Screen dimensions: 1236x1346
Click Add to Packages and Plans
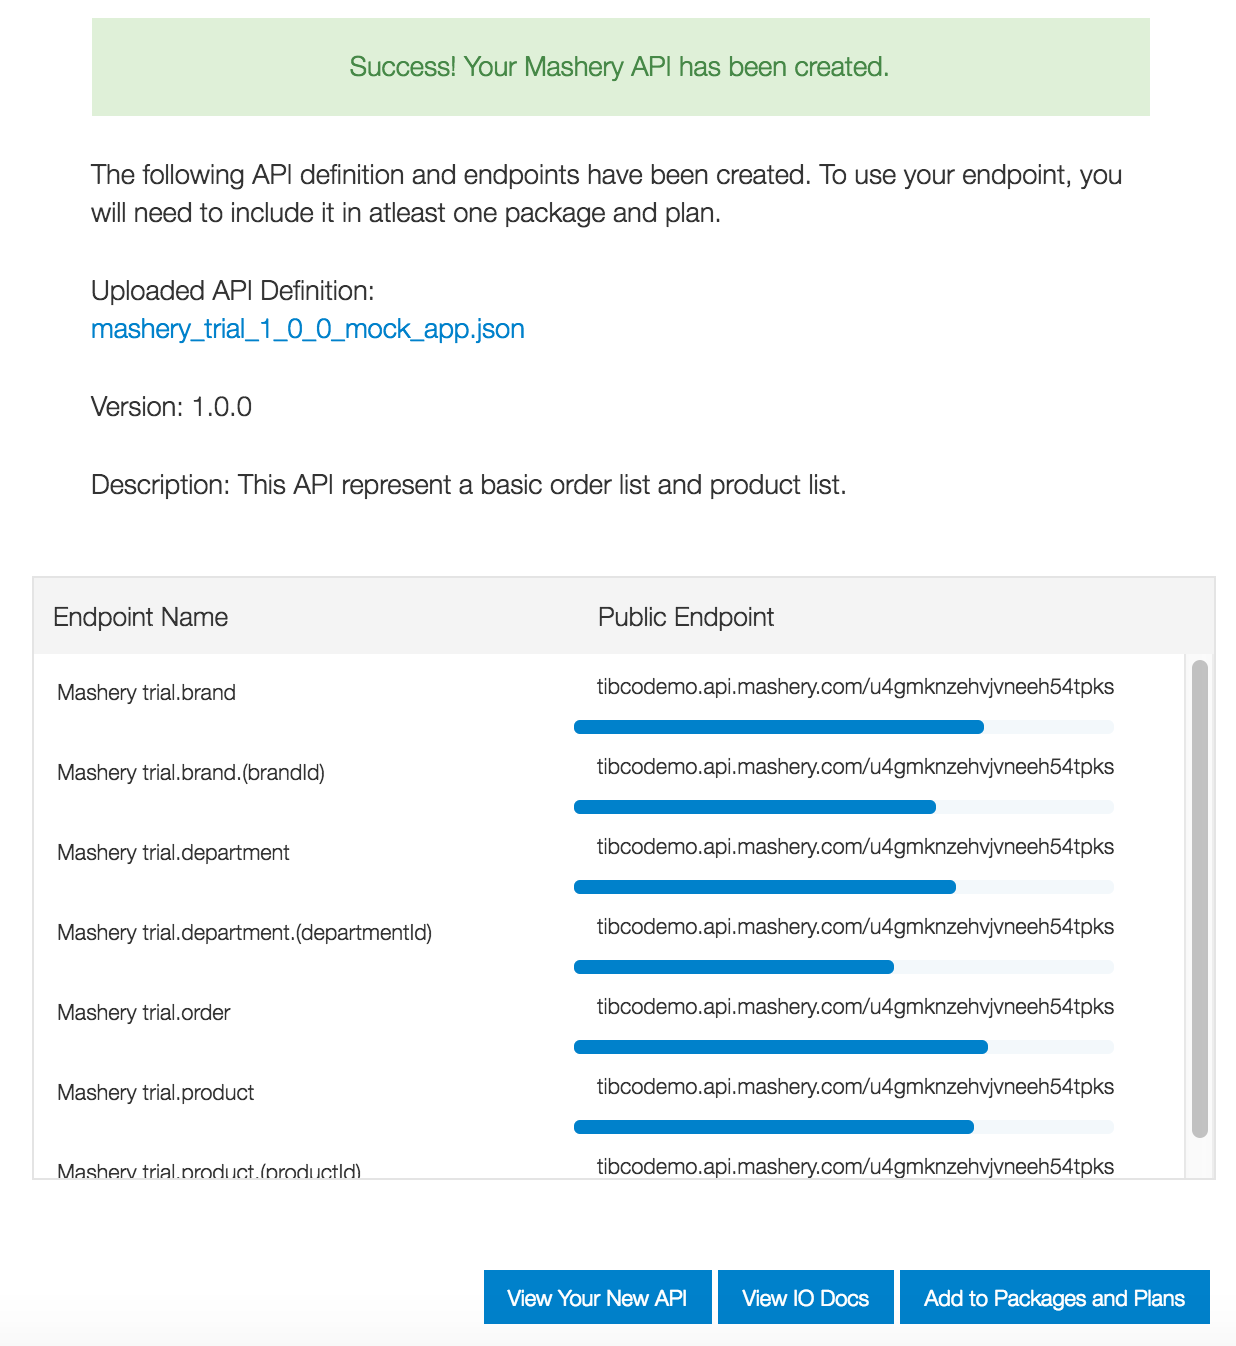1054,1297
